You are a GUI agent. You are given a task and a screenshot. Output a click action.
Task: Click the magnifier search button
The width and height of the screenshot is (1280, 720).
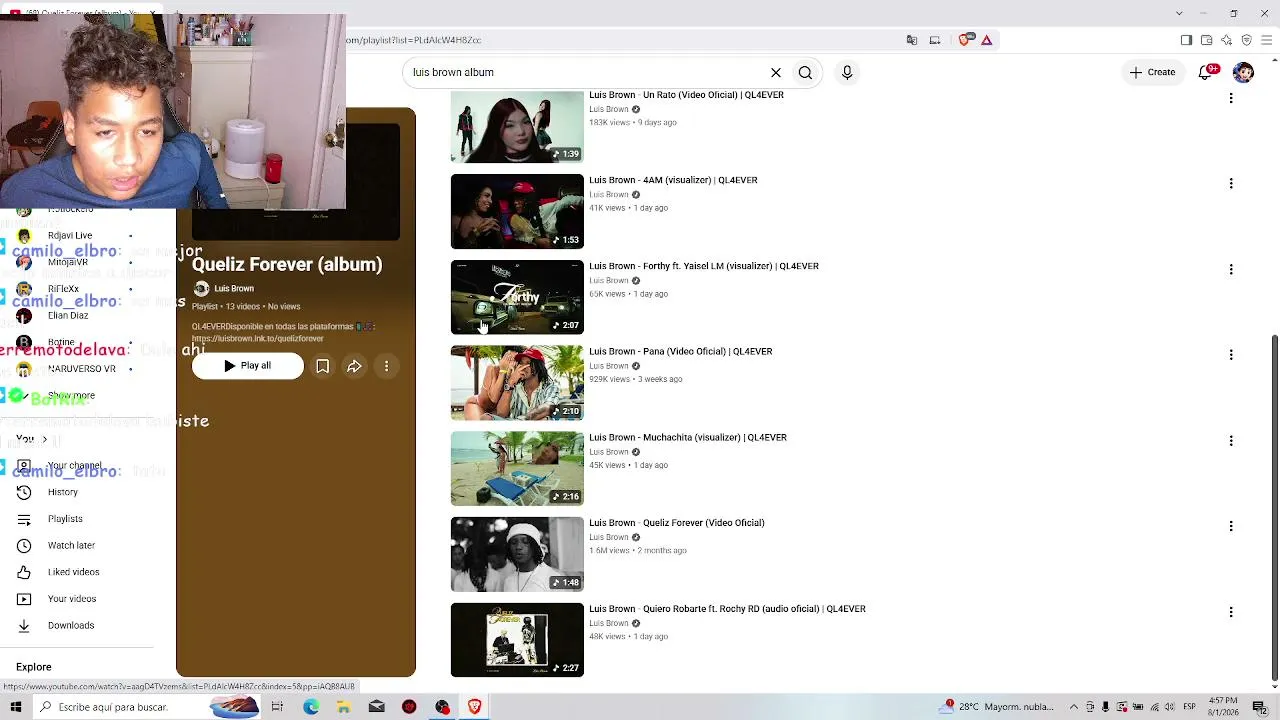coord(805,72)
